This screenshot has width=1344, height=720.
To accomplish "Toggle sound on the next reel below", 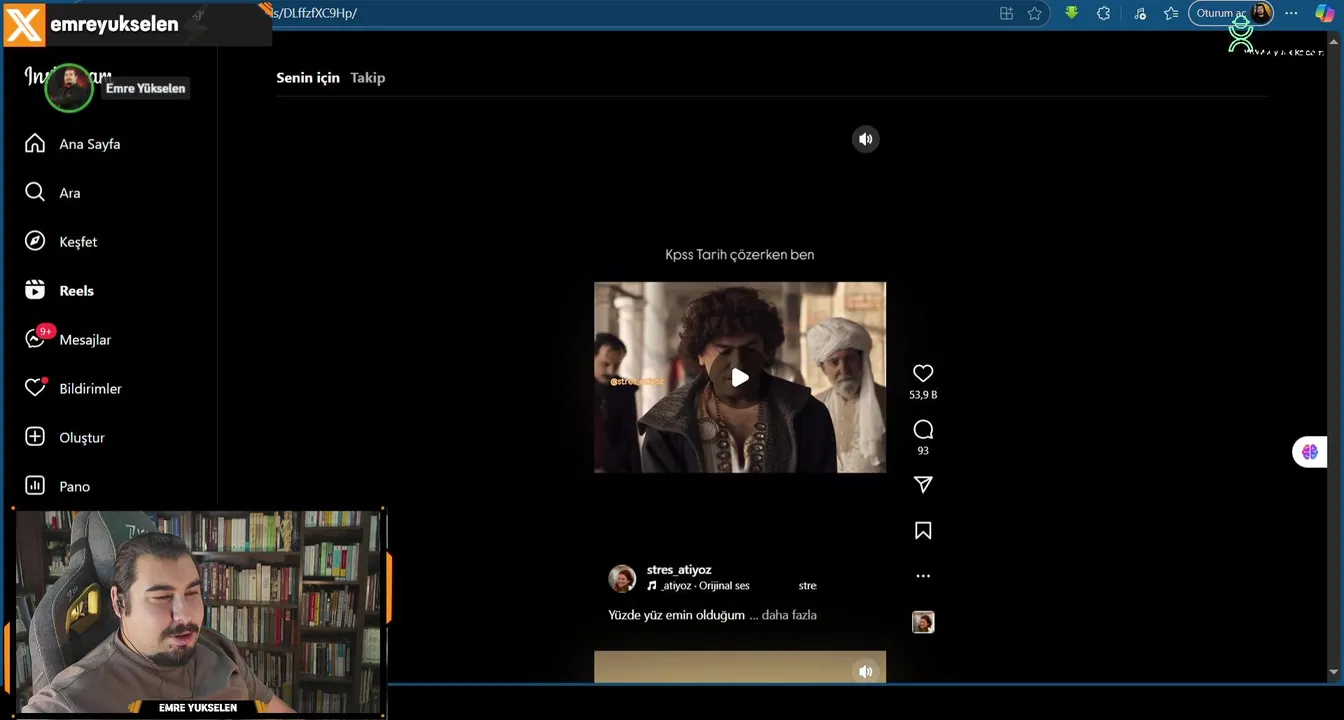I will click(x=866, y=671).
